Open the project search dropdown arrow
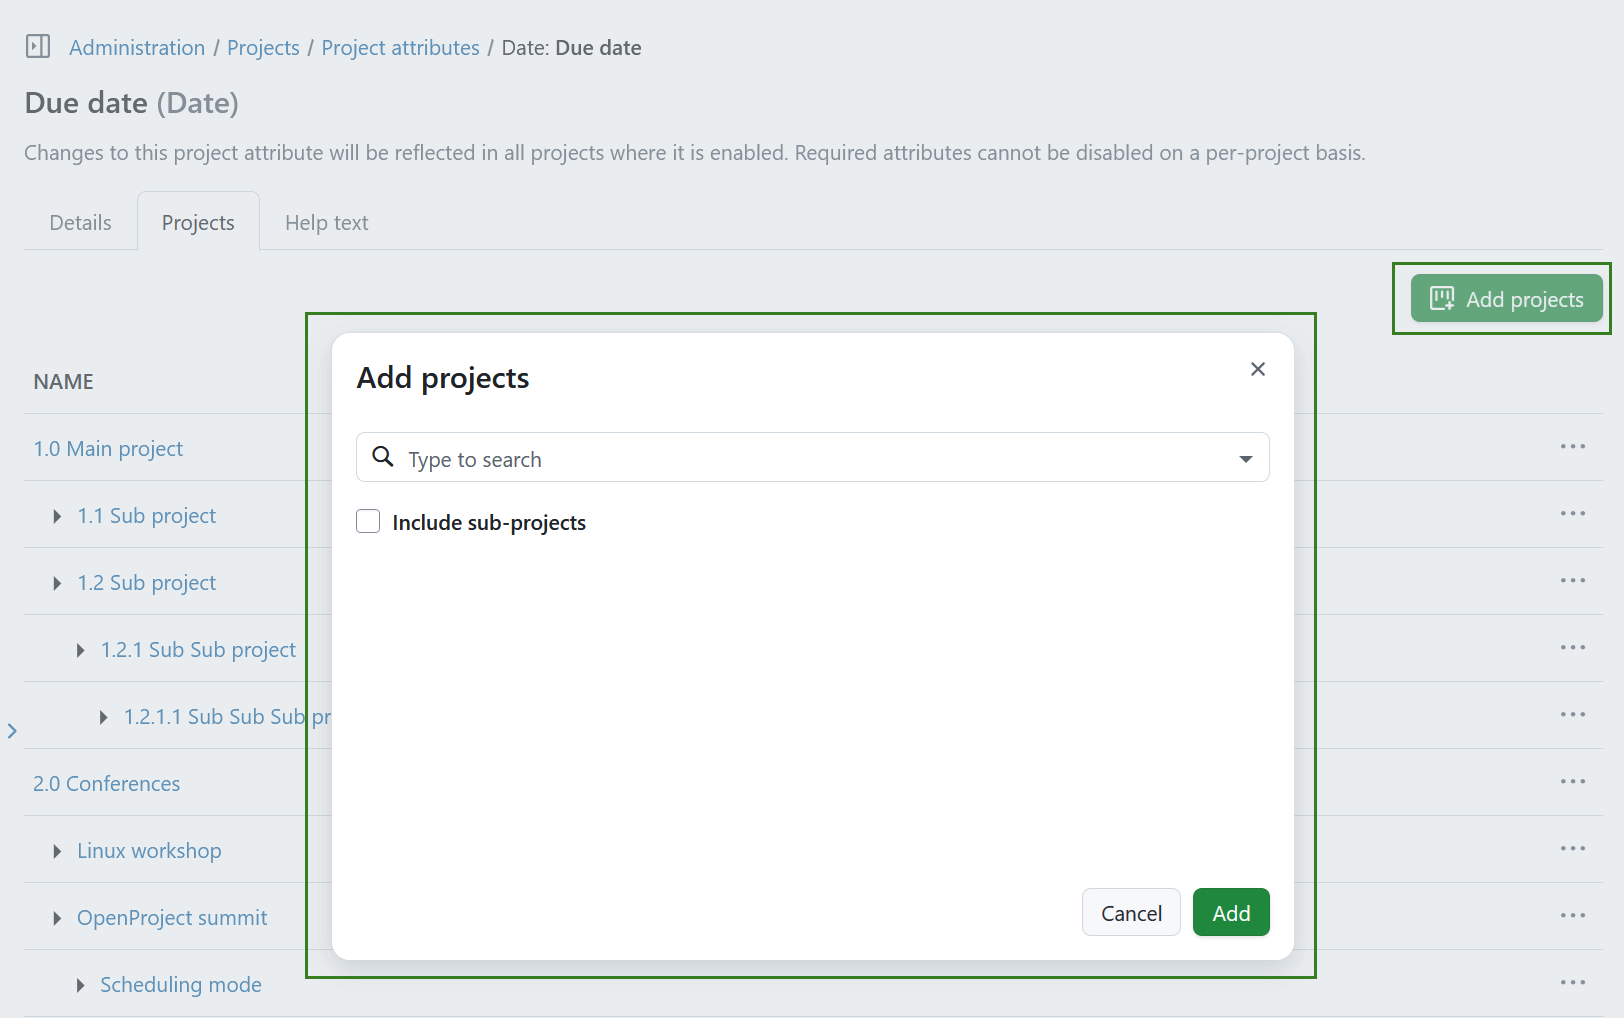 point(1245,458)
